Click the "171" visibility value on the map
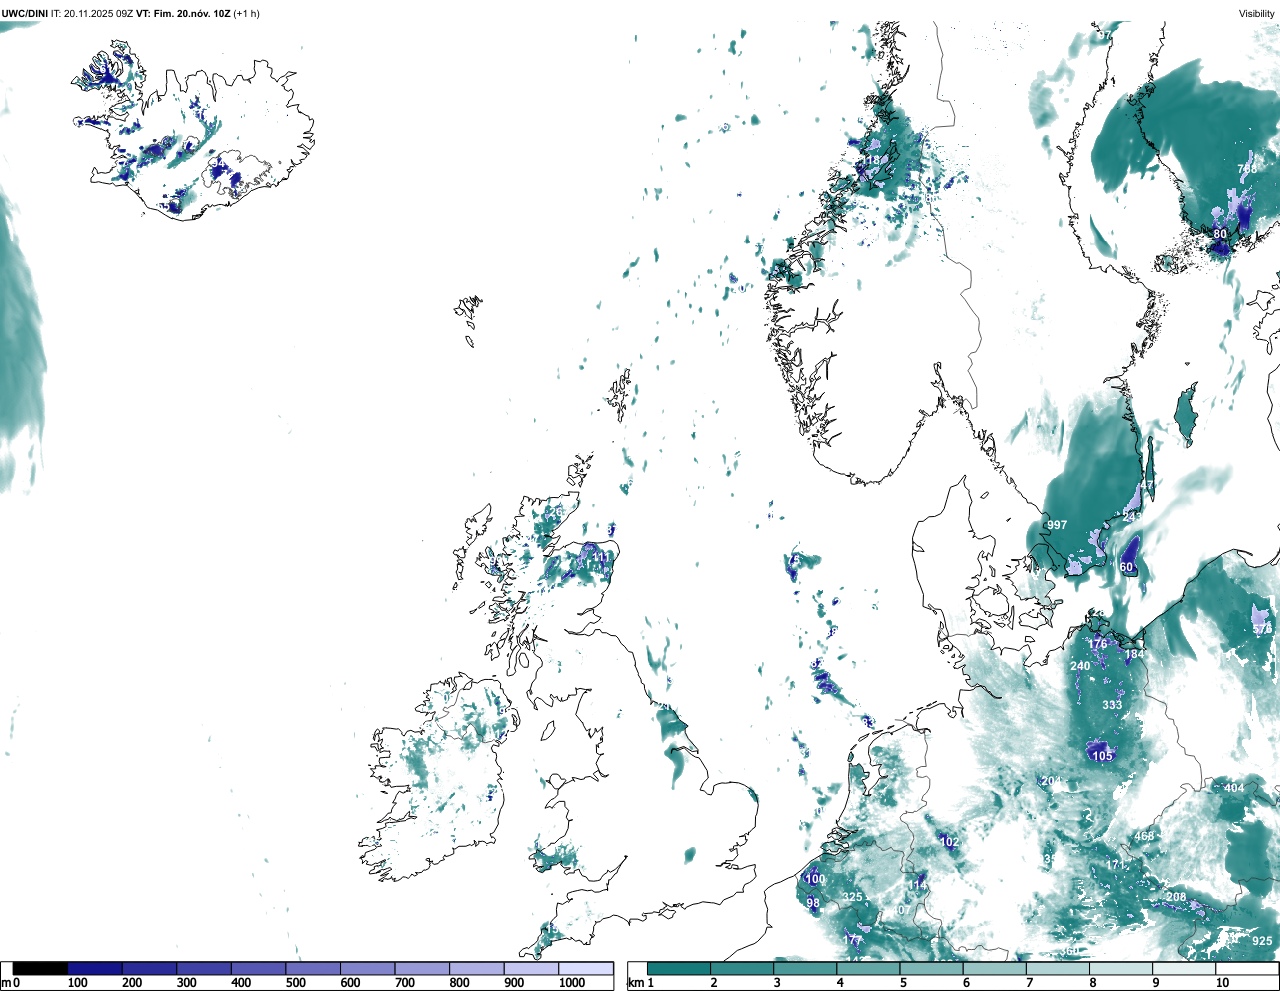 1116,865
